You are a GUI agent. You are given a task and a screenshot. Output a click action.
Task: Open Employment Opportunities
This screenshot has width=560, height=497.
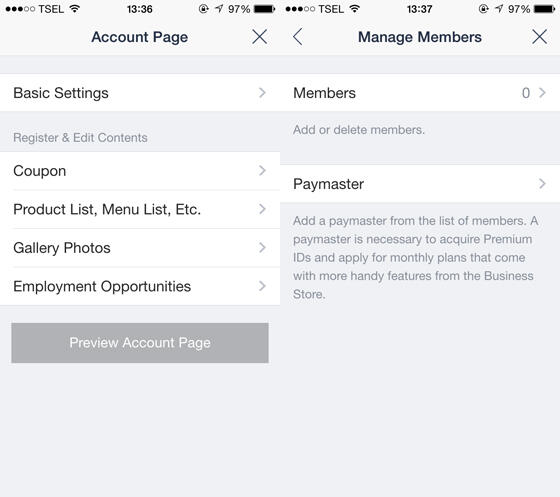click(x=140, y=286)
